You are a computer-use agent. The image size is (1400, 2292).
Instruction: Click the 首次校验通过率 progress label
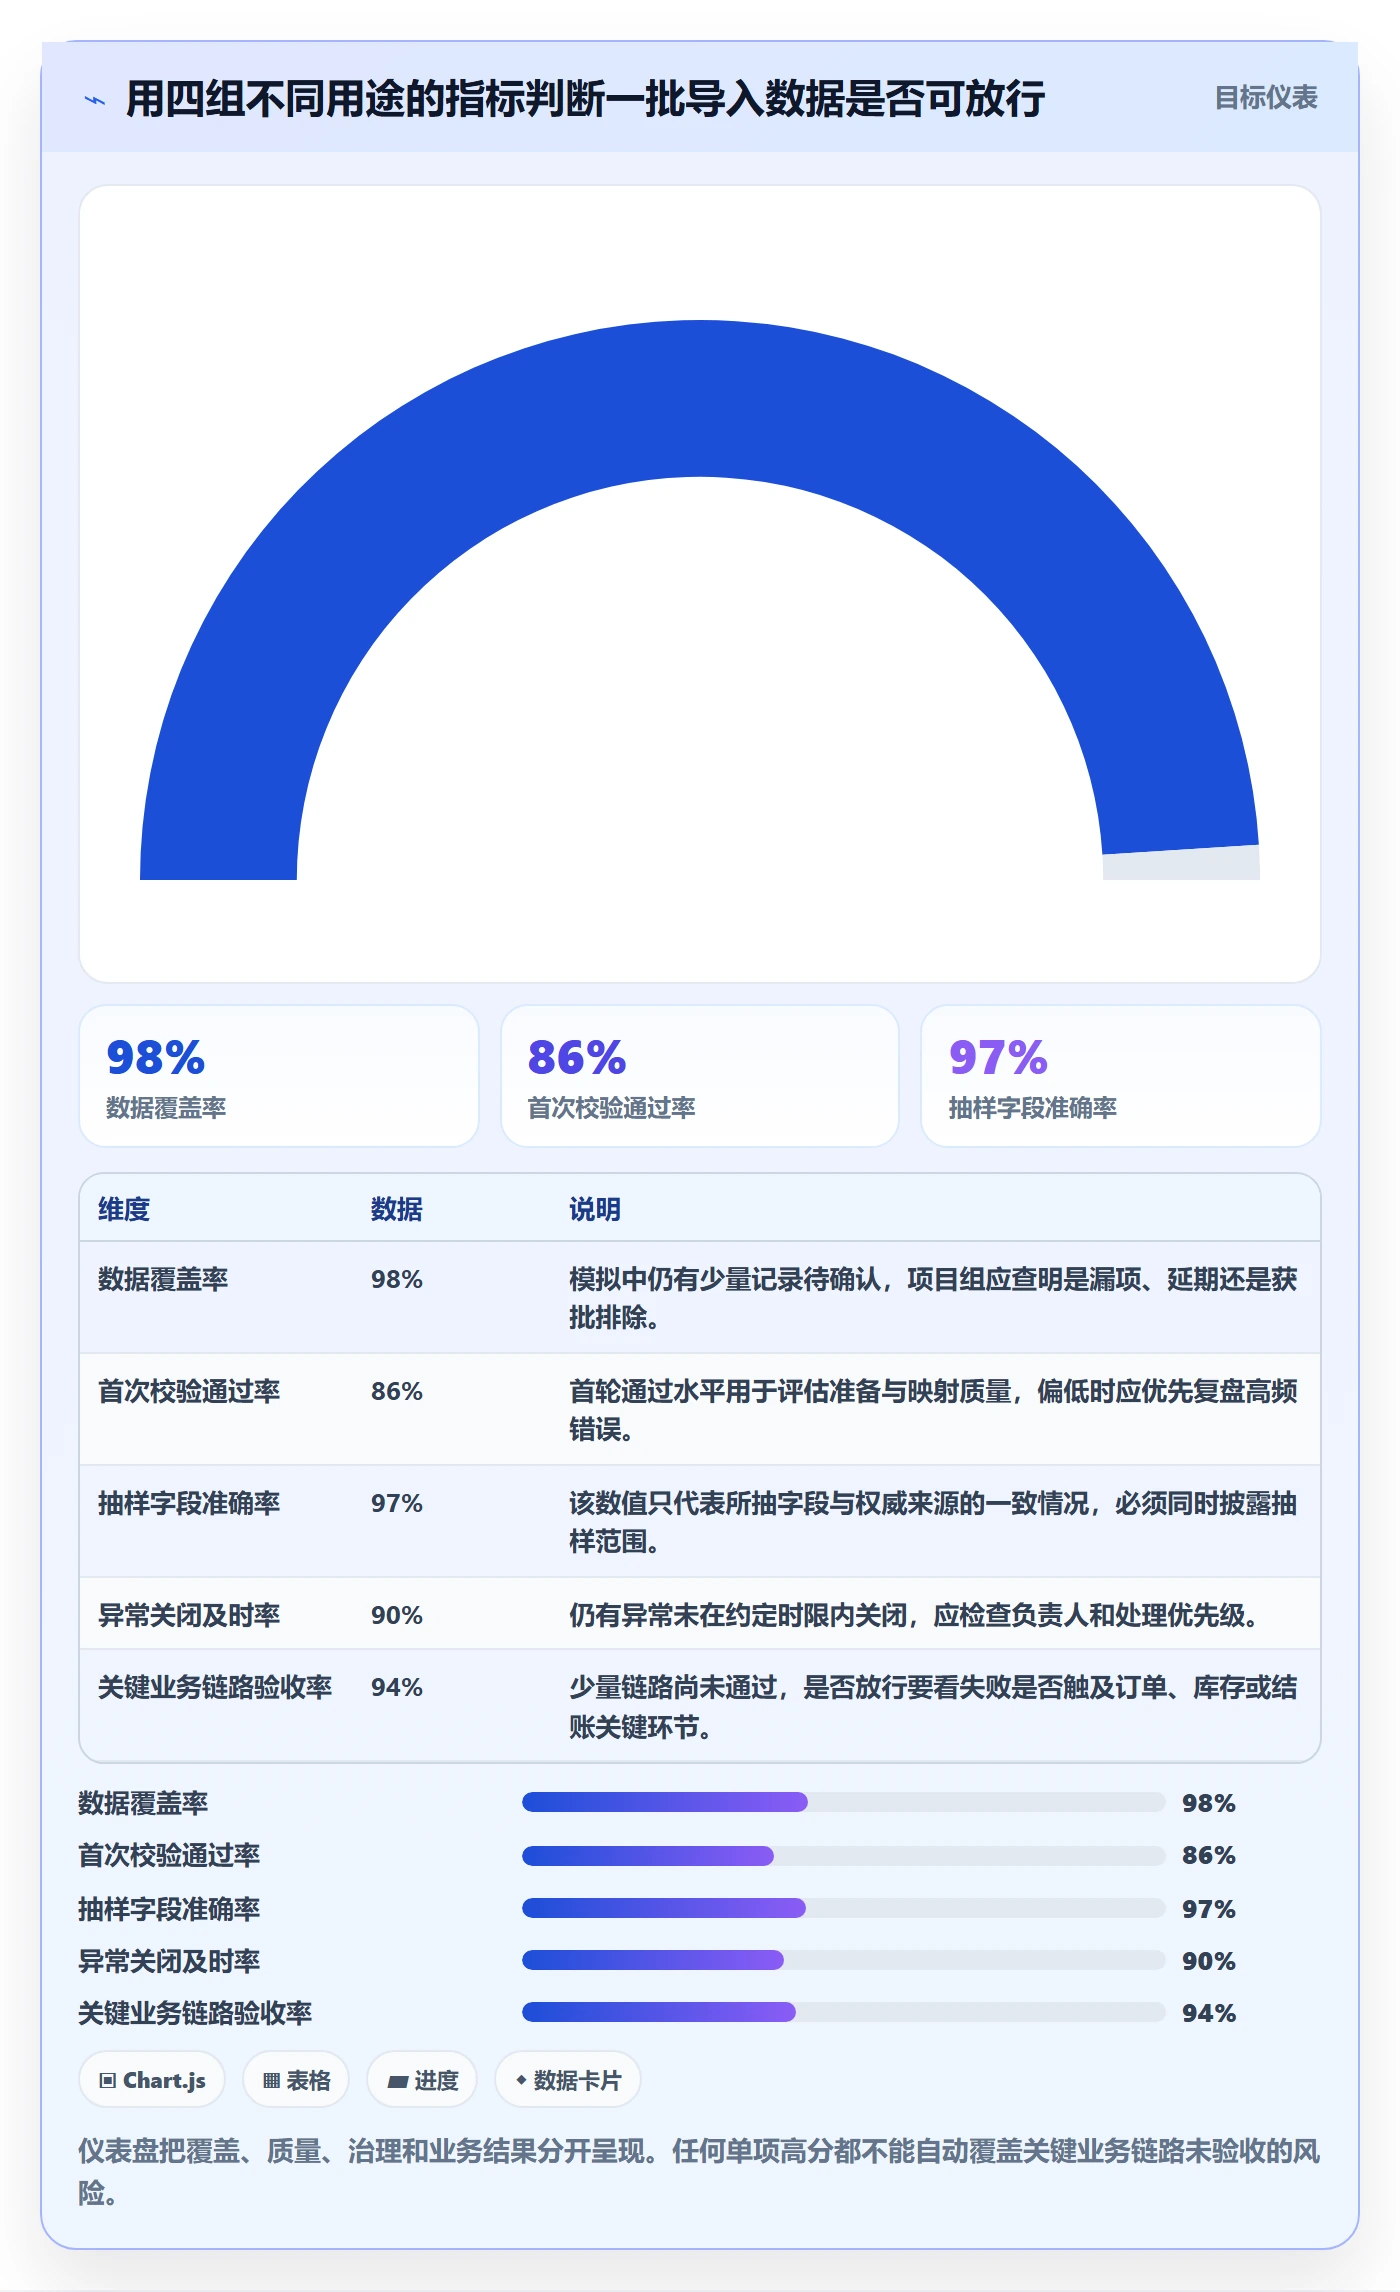click(x=169, y=1856)
